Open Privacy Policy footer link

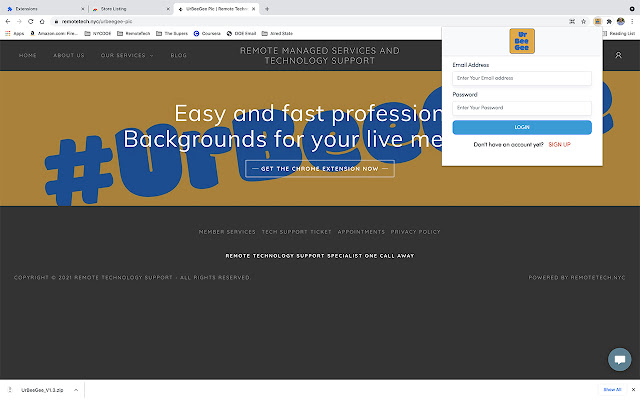[x=416, y=232]
